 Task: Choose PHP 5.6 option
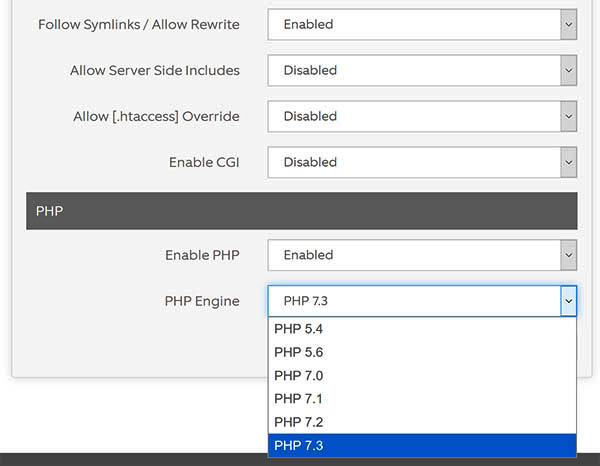(422, 352)
